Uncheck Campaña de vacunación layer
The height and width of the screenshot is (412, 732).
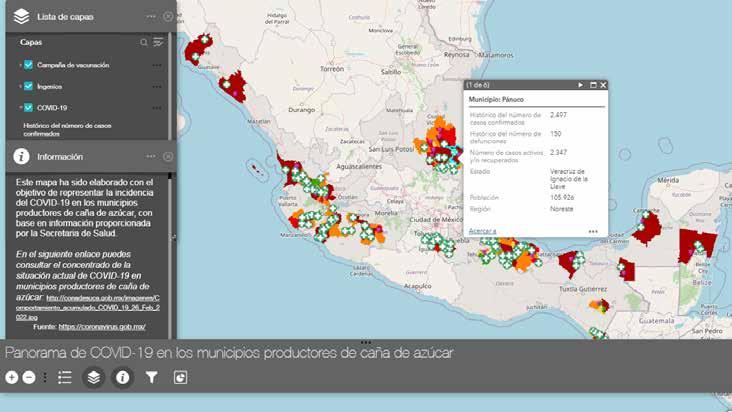pyautogui.click(x=28, y=65)
